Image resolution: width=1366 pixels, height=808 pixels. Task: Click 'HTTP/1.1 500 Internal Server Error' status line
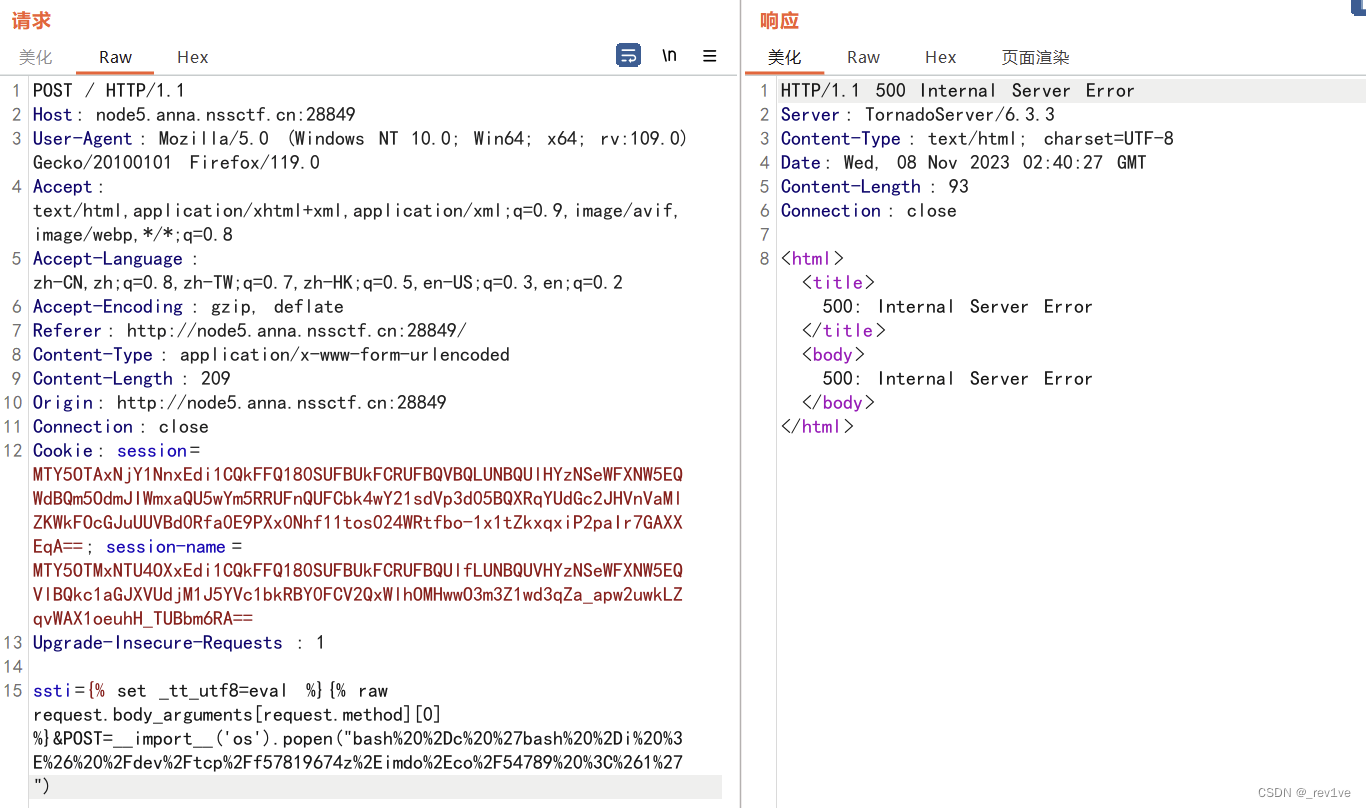click(x=958, y=90)
